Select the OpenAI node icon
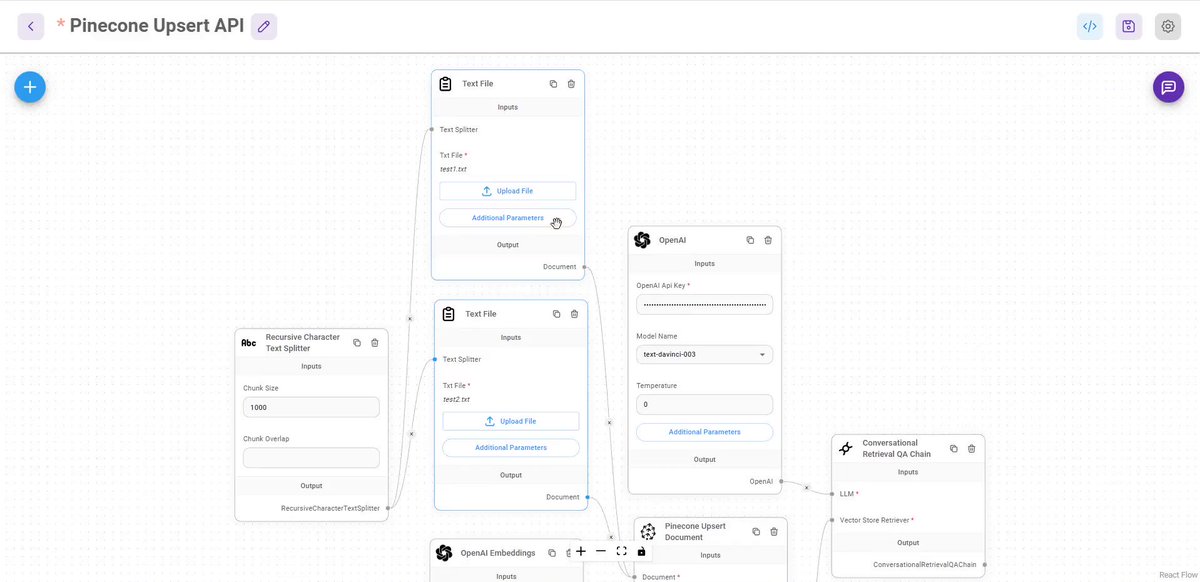1200x582 pixels. point(642,240)
